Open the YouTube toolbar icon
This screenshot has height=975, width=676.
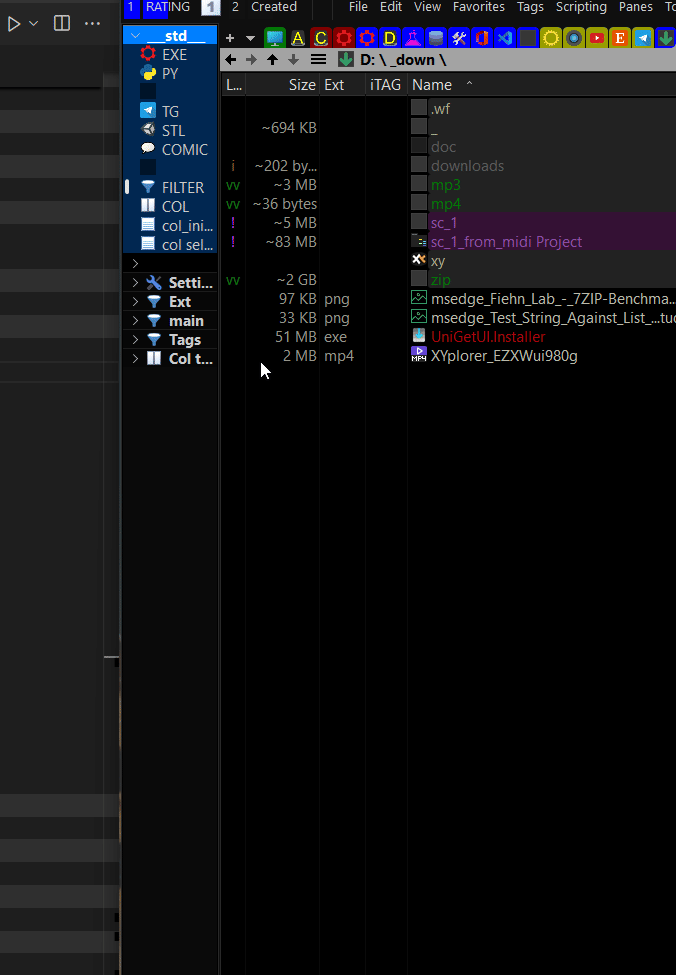tap(597, 38)
